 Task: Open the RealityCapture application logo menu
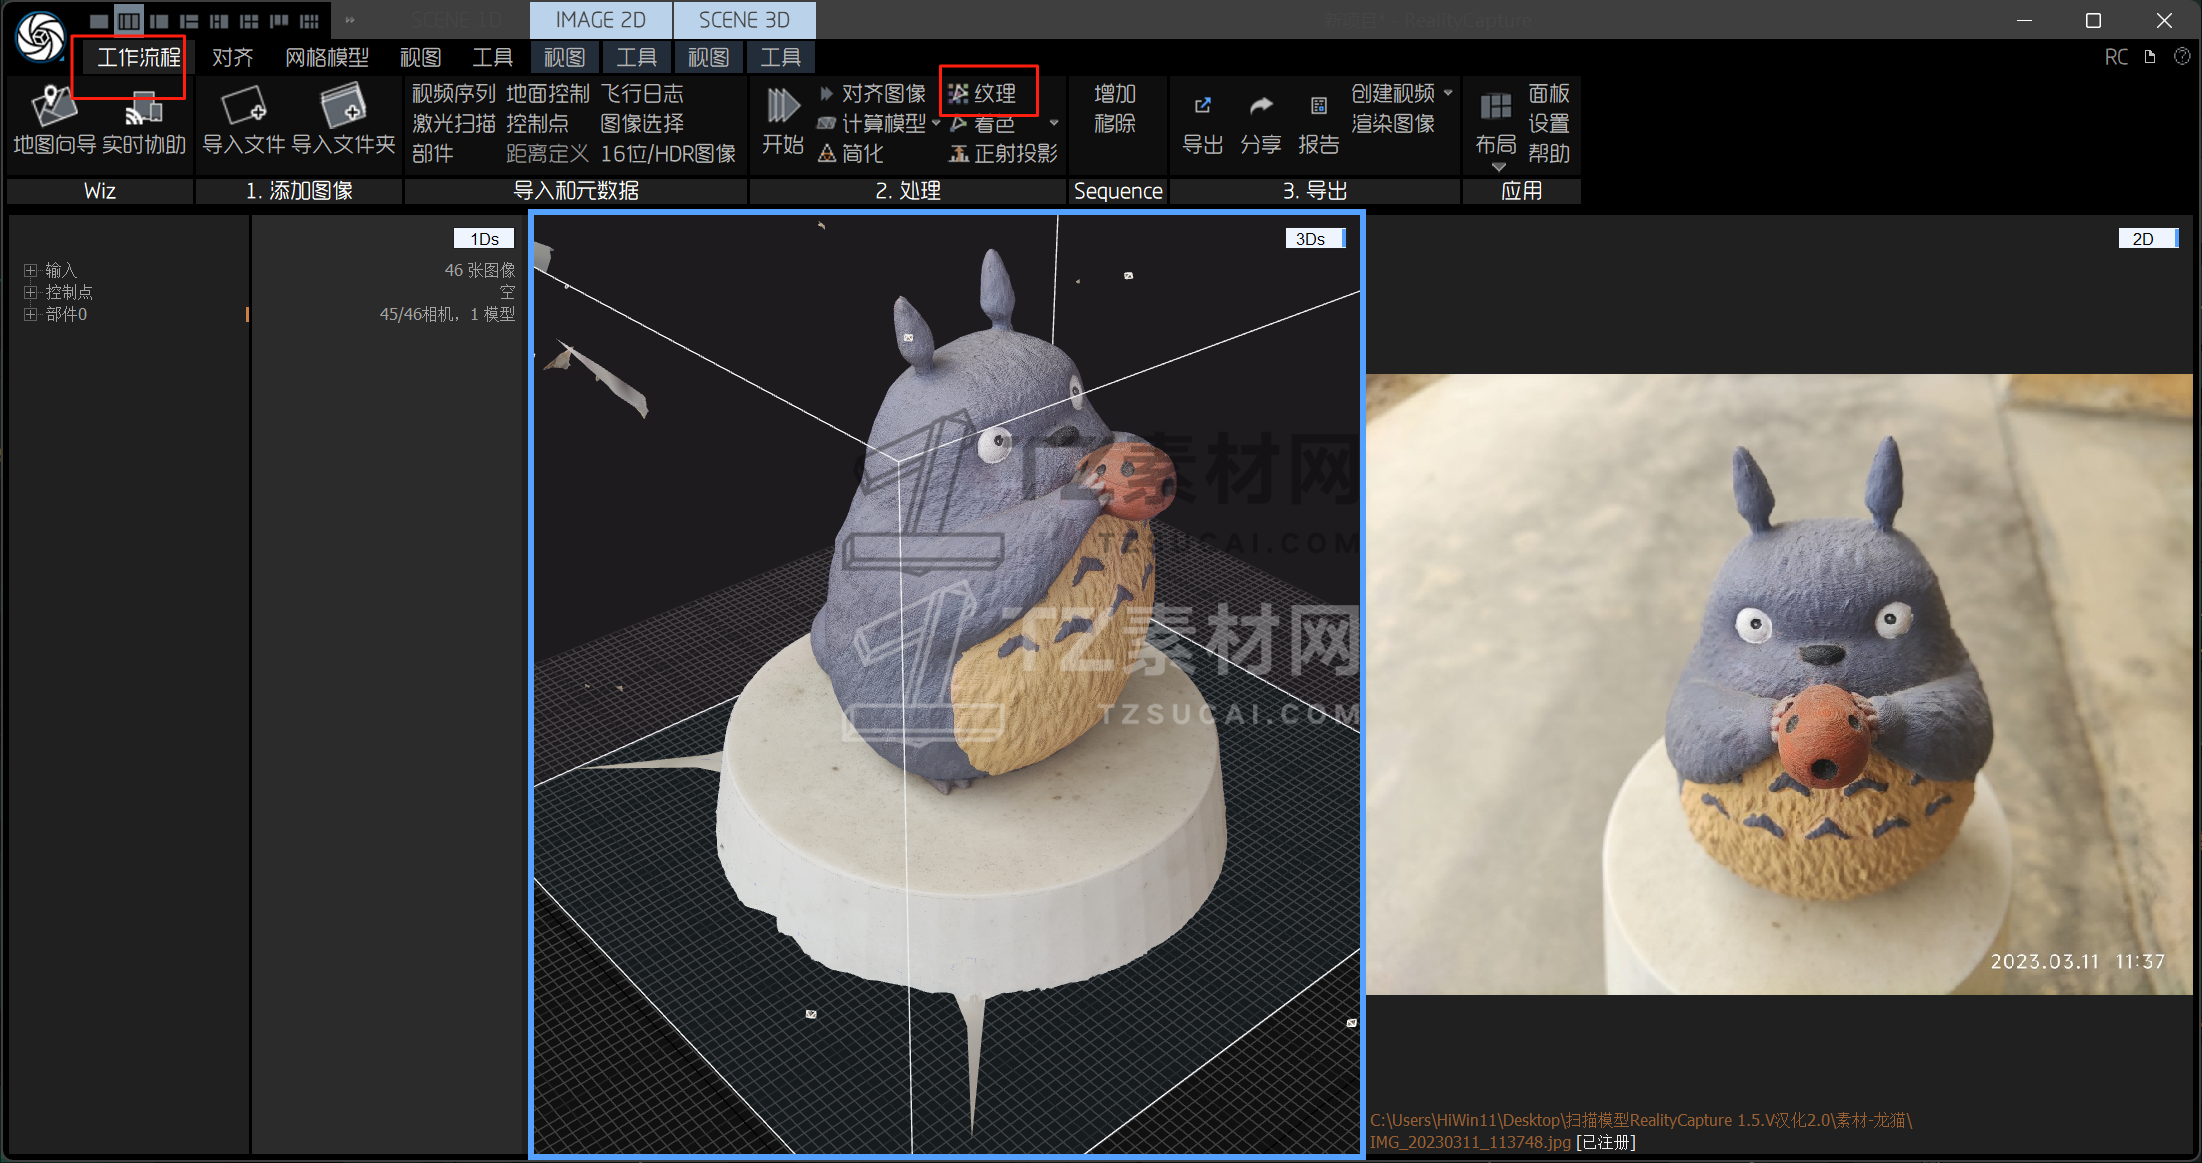pyautogui.click(x=40, y=36)
